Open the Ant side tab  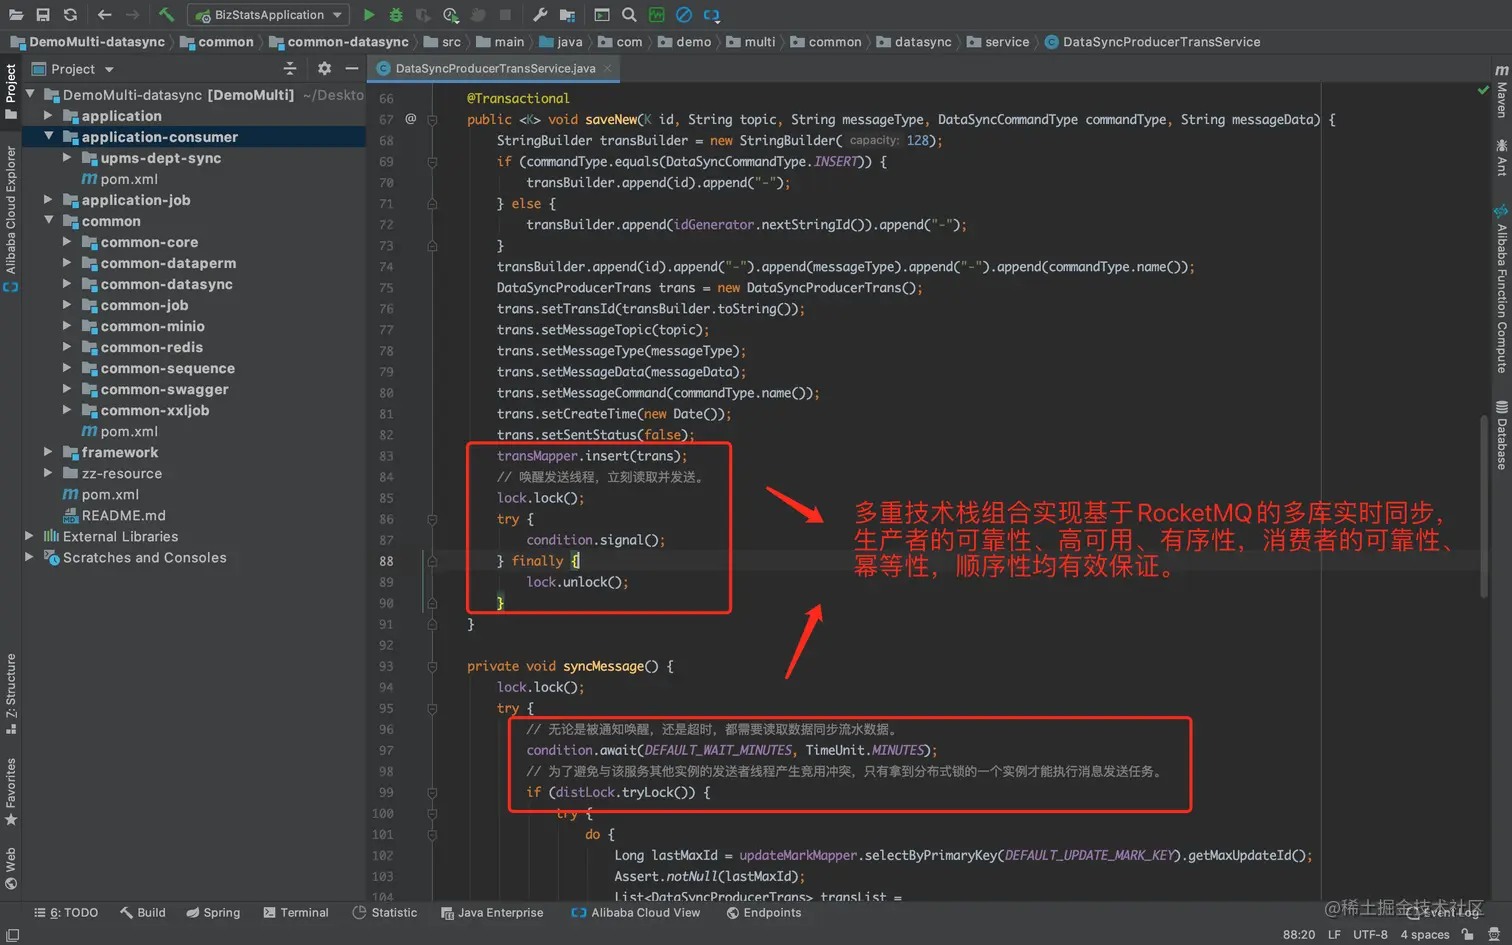point(1501,158)
